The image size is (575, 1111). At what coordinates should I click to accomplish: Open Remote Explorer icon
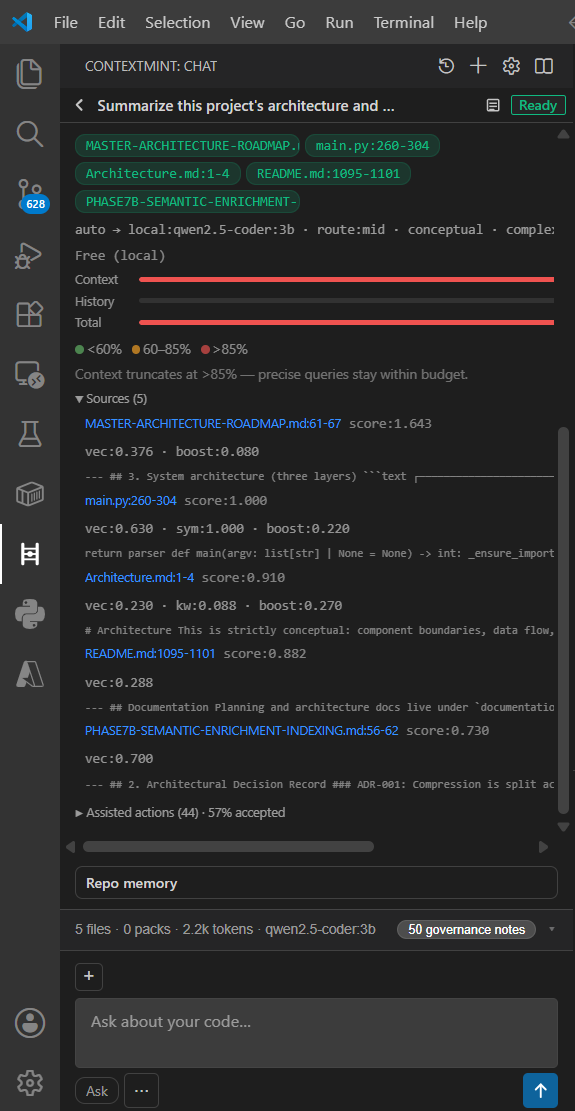coord(30,374)
